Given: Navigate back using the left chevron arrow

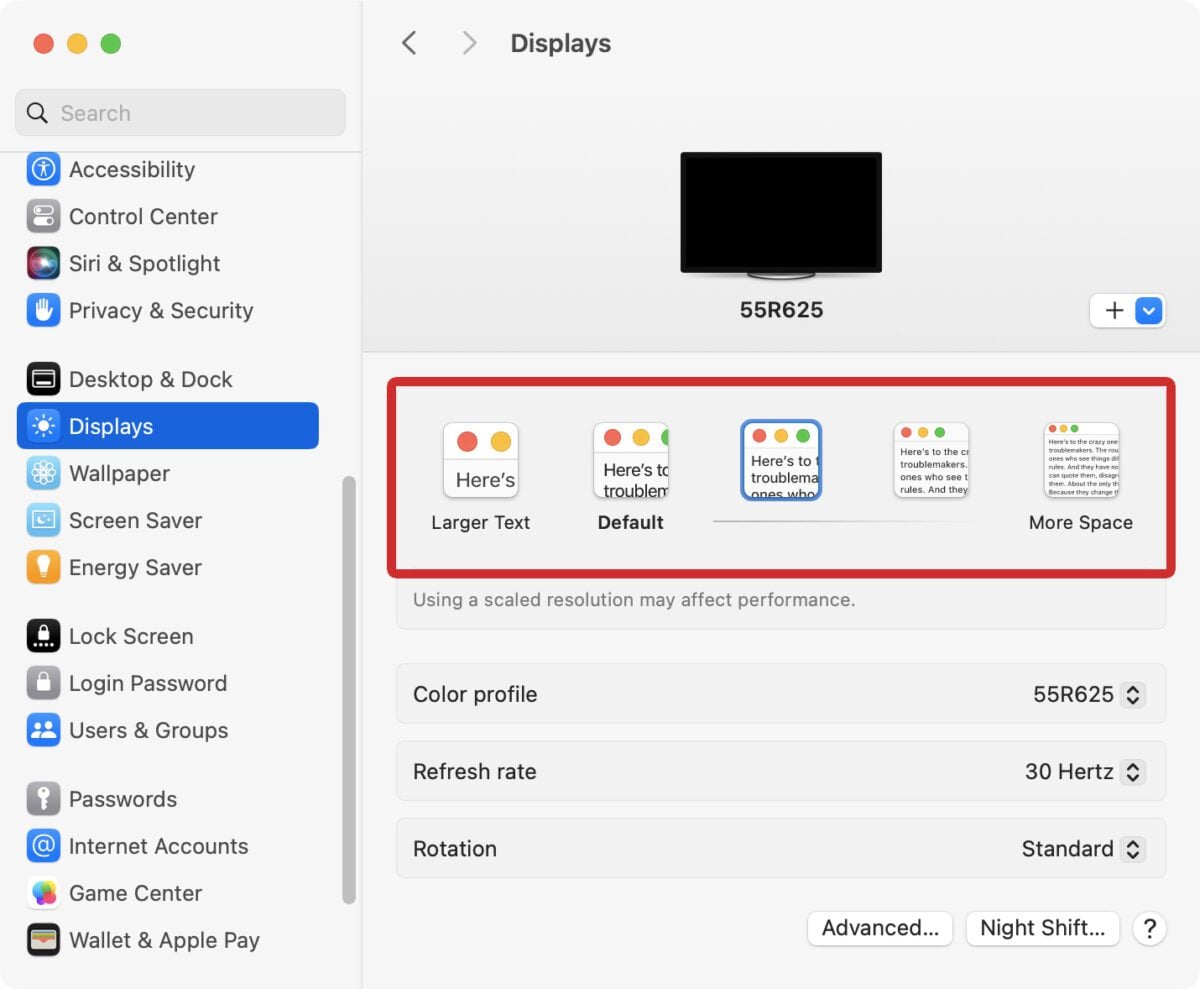Looking at the screenshot, I should pyautogui.click(x=409, y=43).
